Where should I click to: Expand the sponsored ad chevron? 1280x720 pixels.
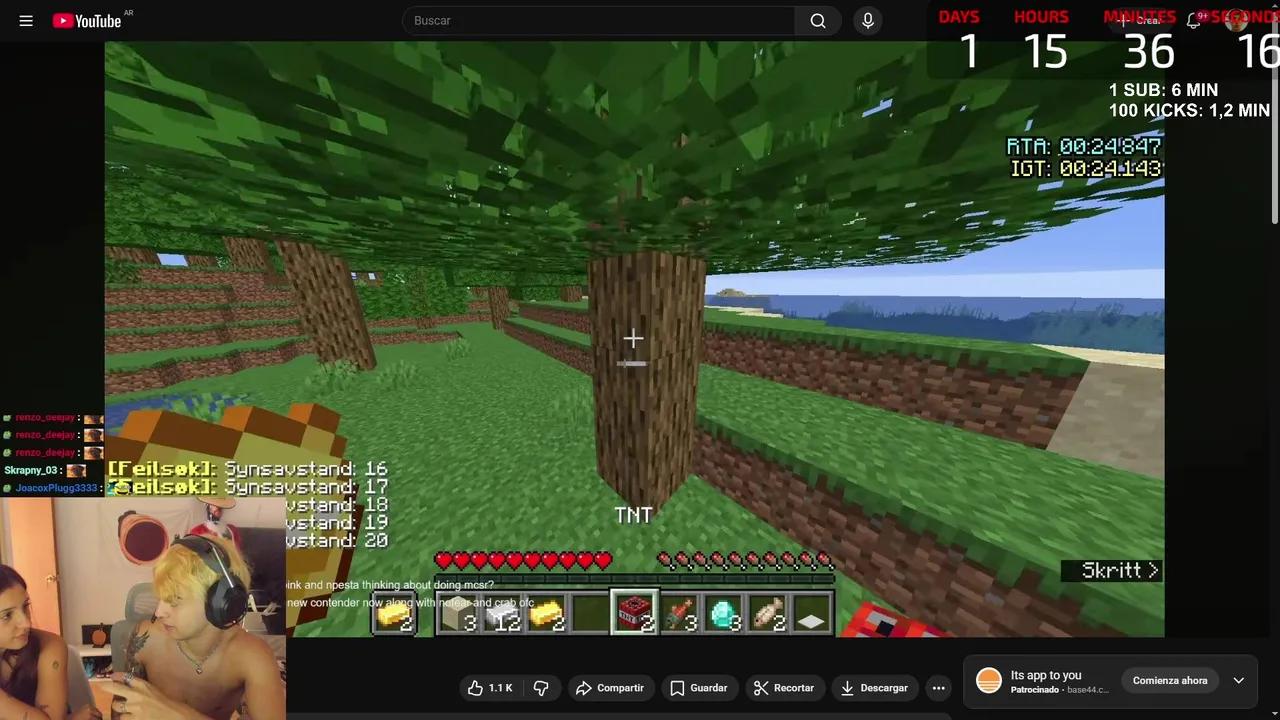click(x=1238, y=681)
